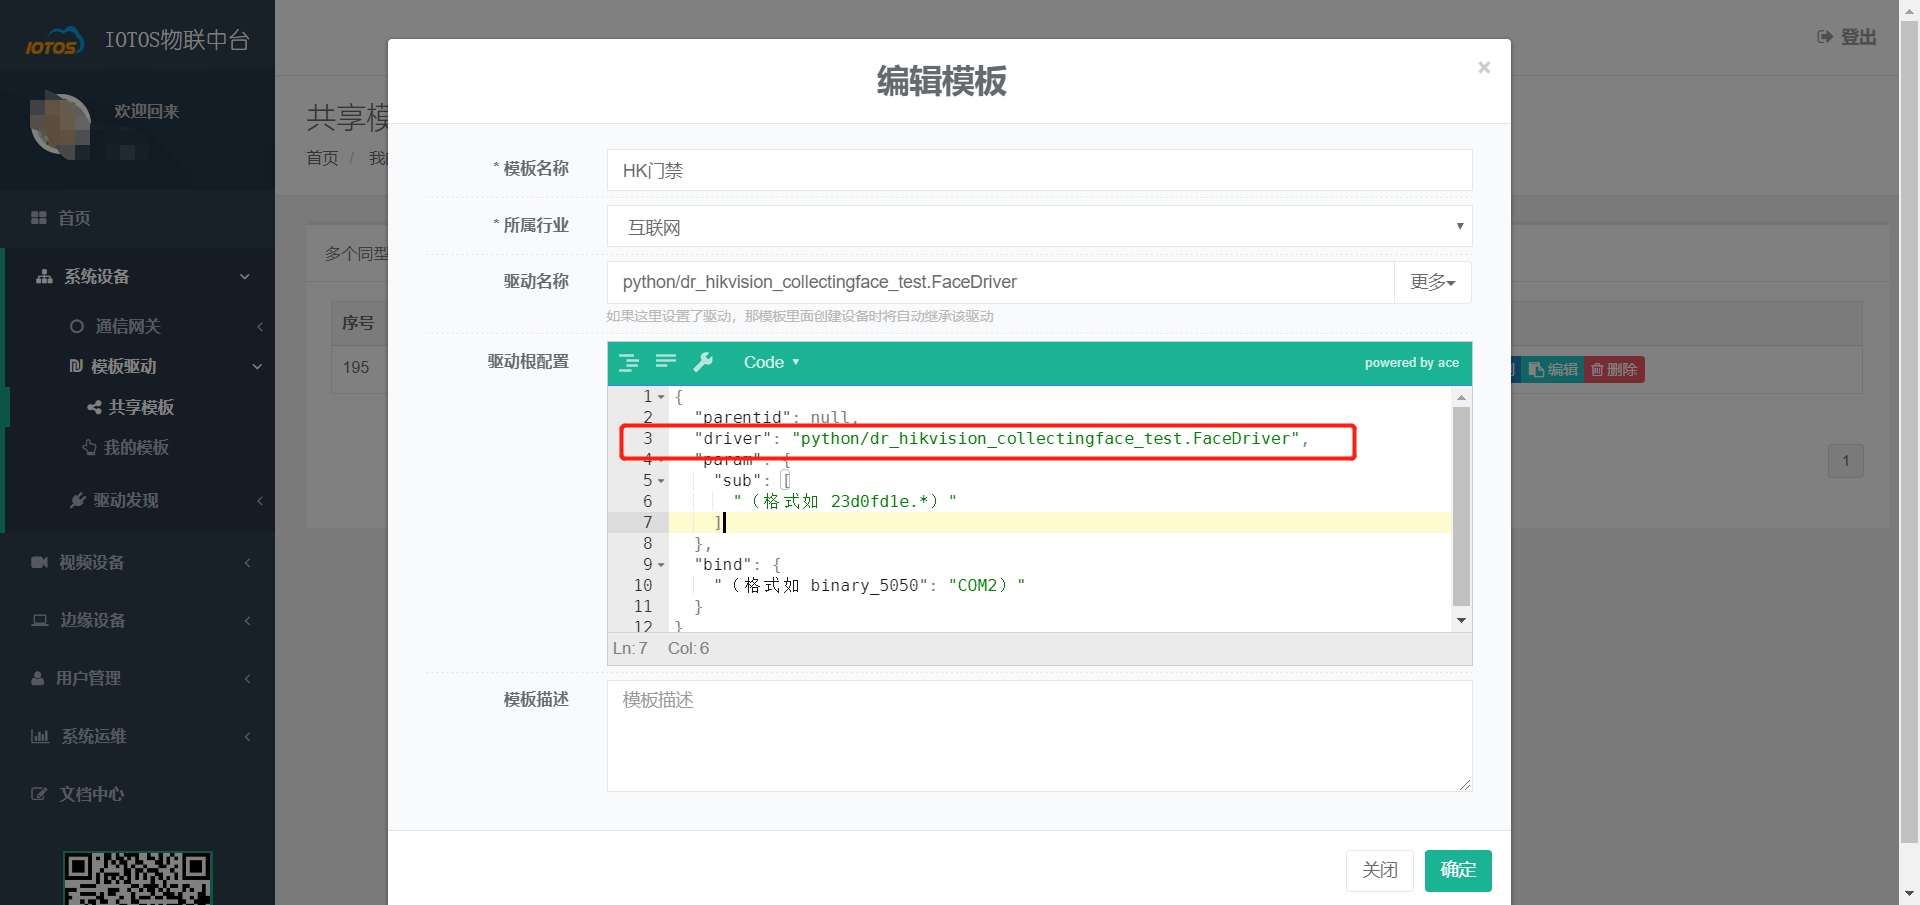Expand the 更多 driver options dropdown
This screenshot has height=905, width=1920.
pos(1432,282)
